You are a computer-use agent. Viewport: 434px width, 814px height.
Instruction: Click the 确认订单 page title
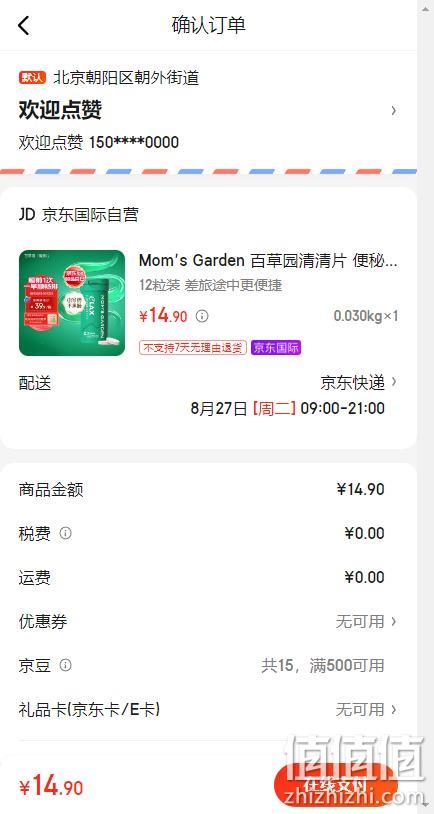pos(208,25)
